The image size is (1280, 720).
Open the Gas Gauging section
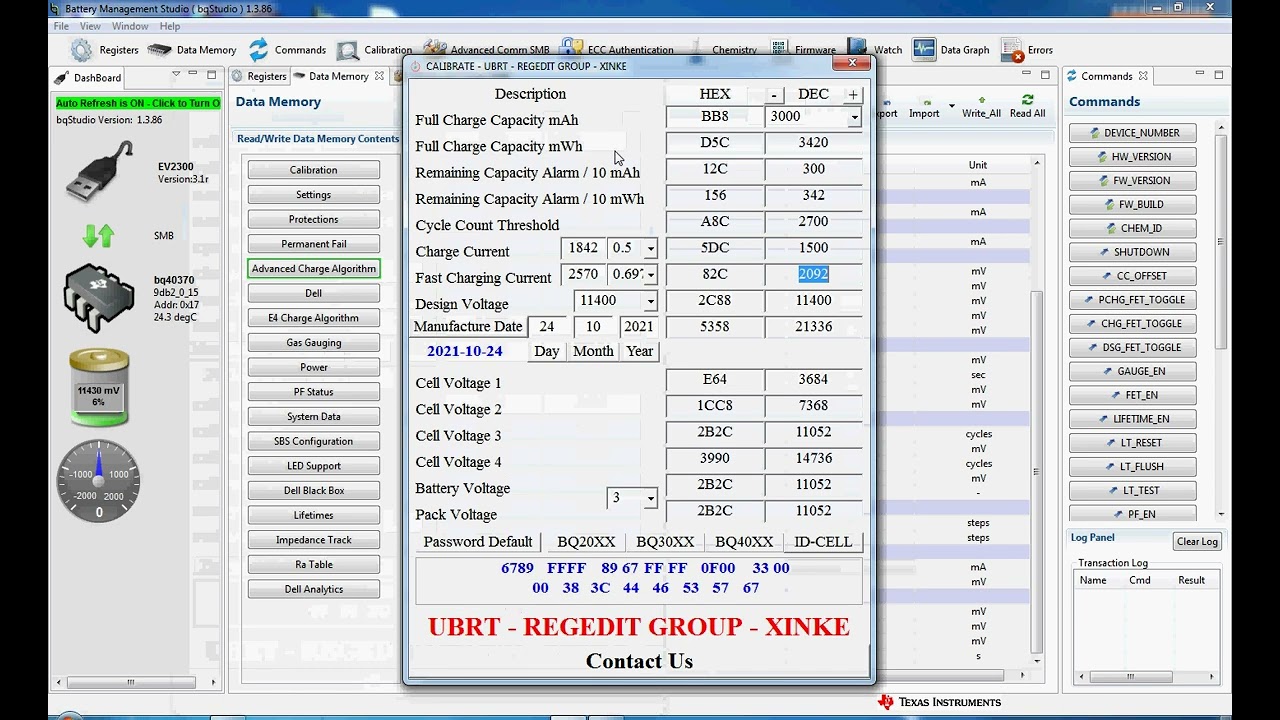point(314,343)
